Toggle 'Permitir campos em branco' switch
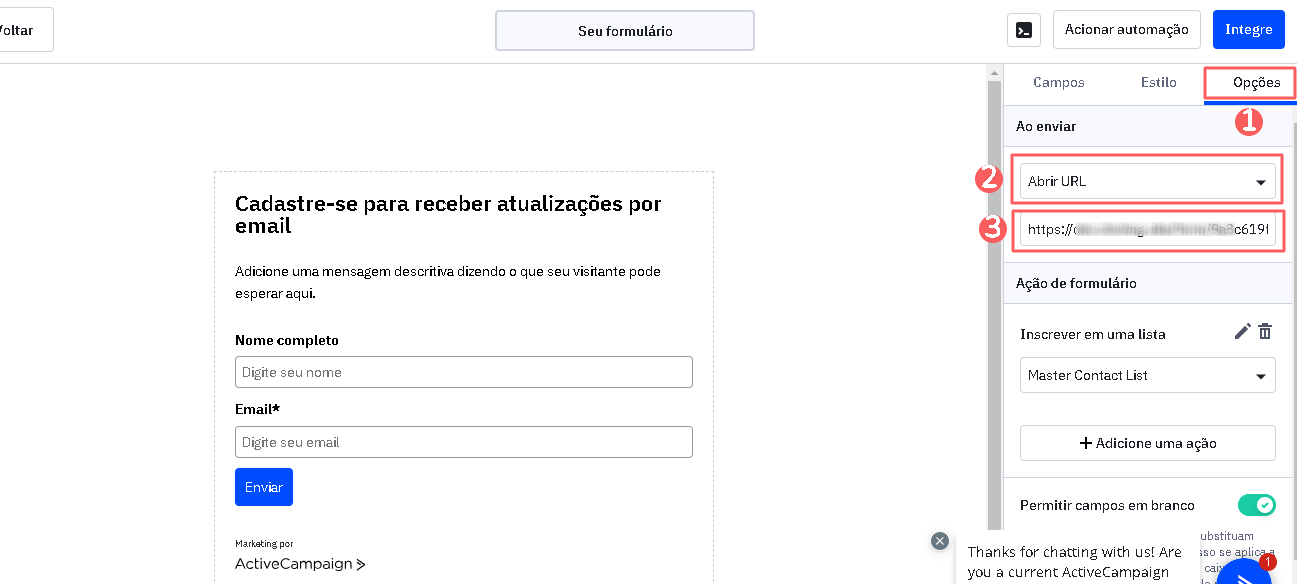This screenshot has width=1302, height=584. 1256,505
